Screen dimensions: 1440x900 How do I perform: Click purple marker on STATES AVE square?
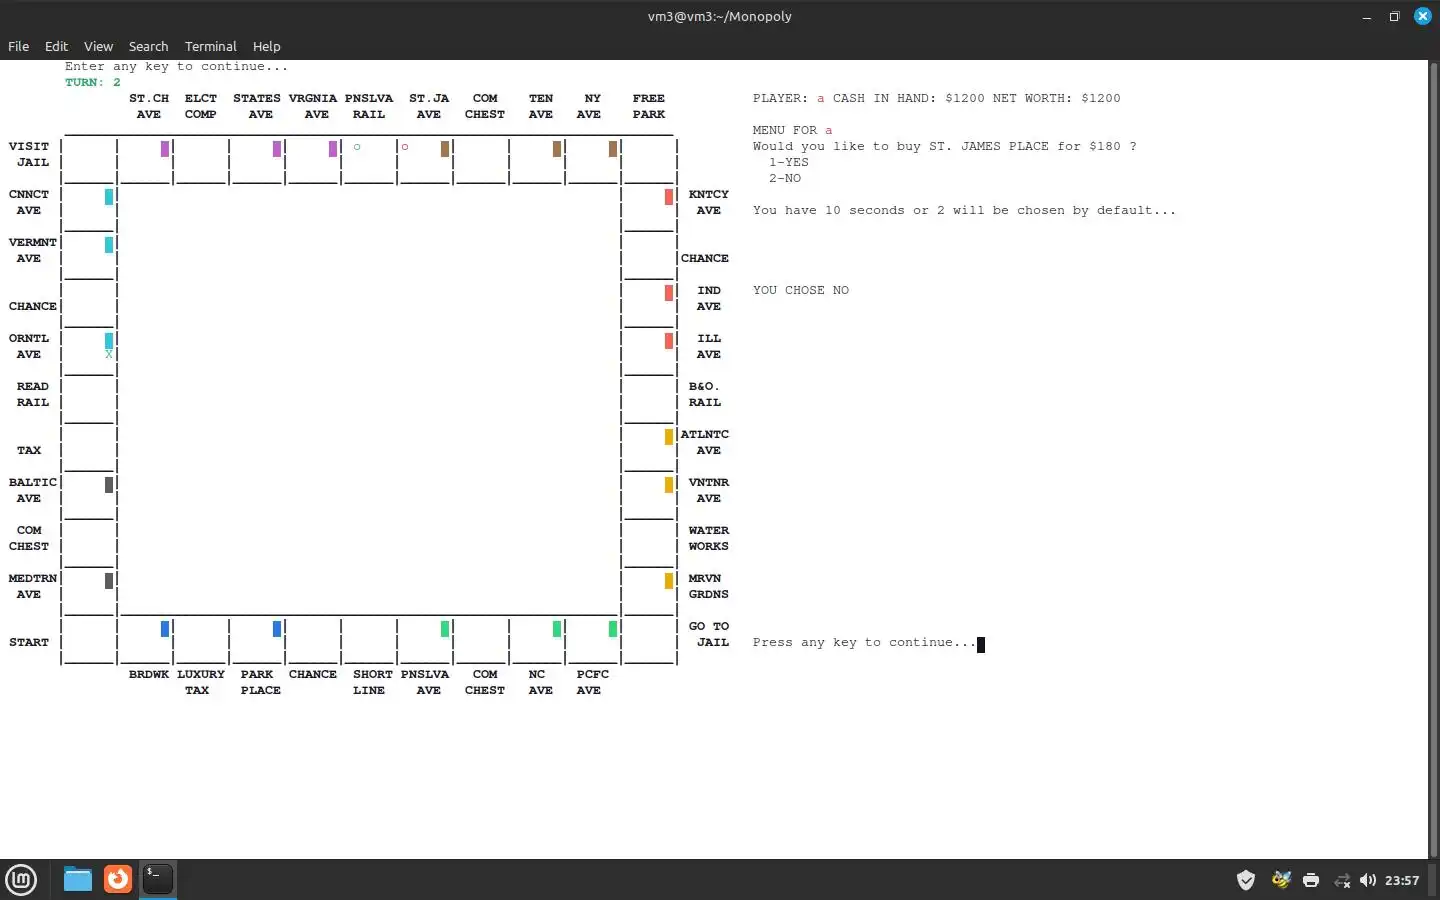277,149
